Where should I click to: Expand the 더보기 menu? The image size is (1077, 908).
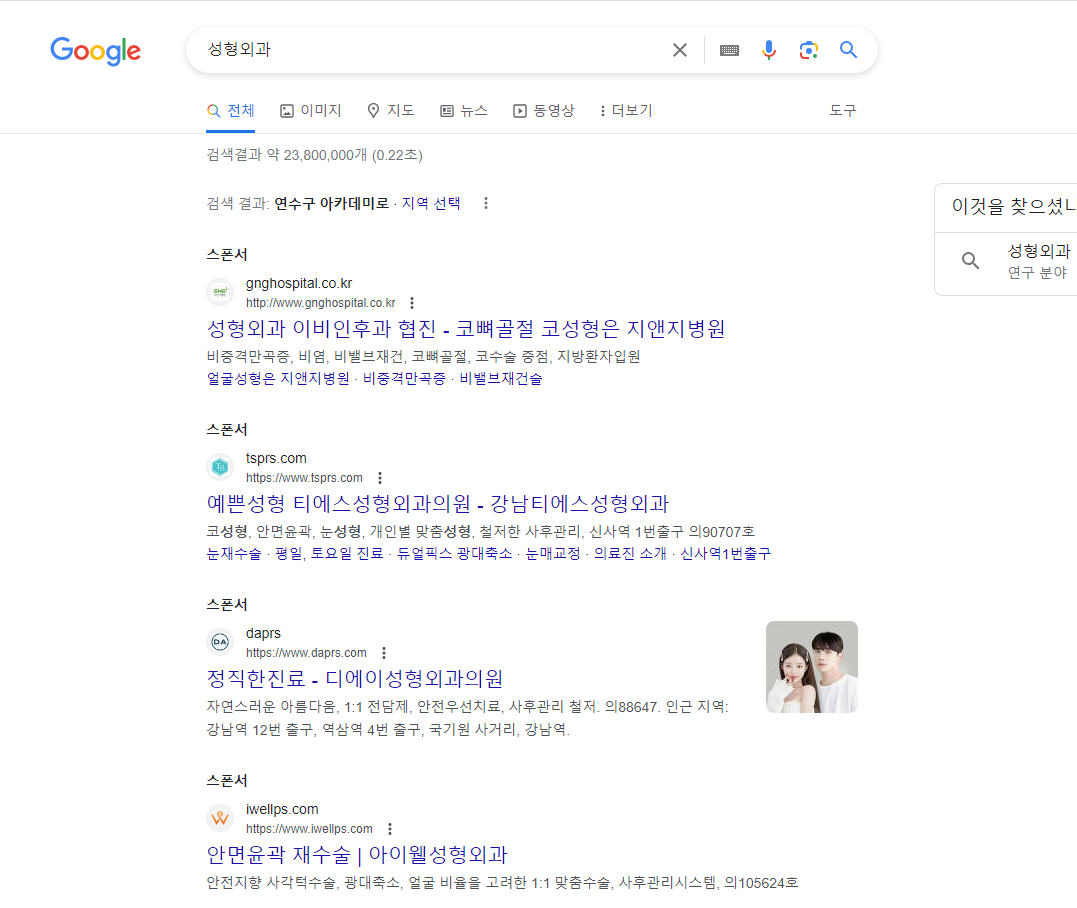coord(626,111)
